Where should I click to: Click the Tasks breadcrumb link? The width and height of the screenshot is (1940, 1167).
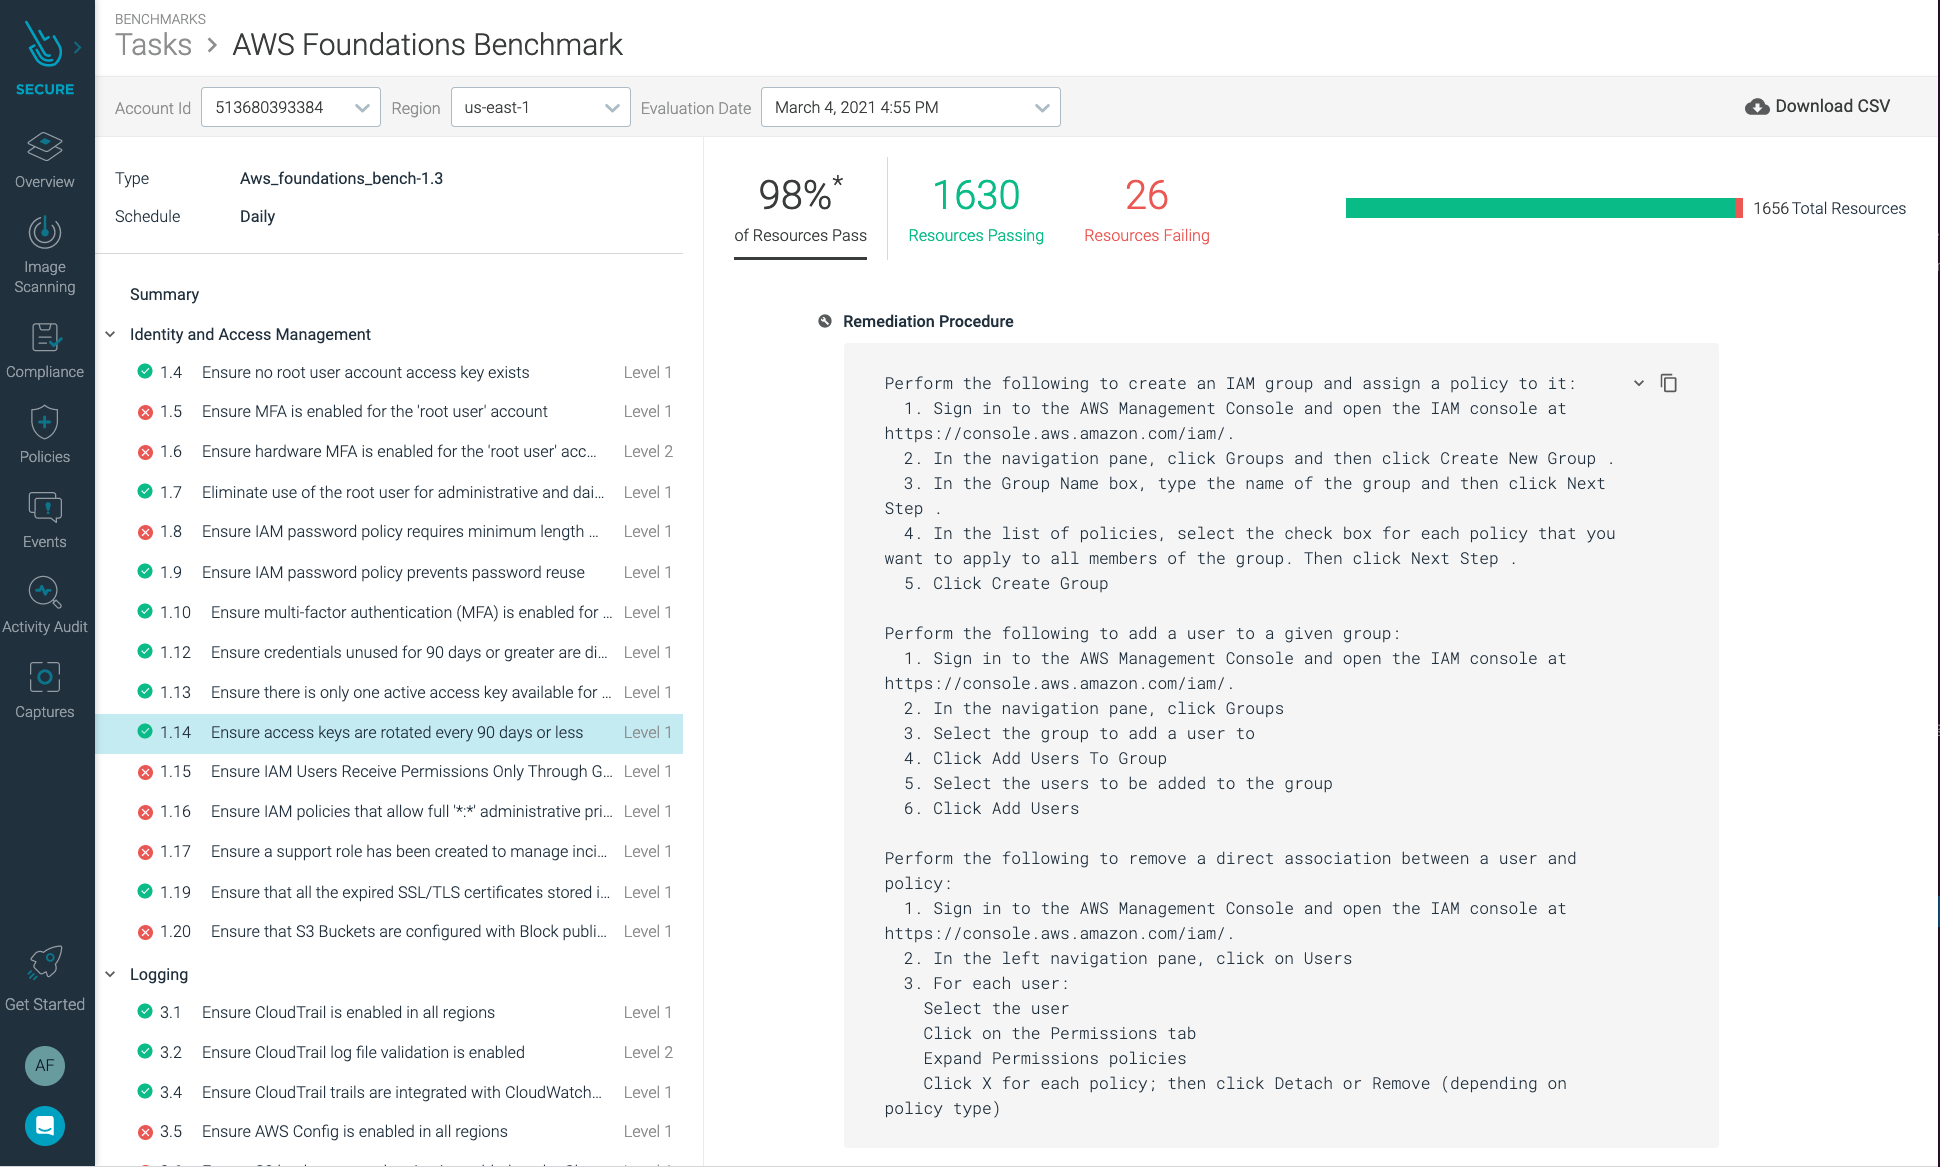click(153, 45)
